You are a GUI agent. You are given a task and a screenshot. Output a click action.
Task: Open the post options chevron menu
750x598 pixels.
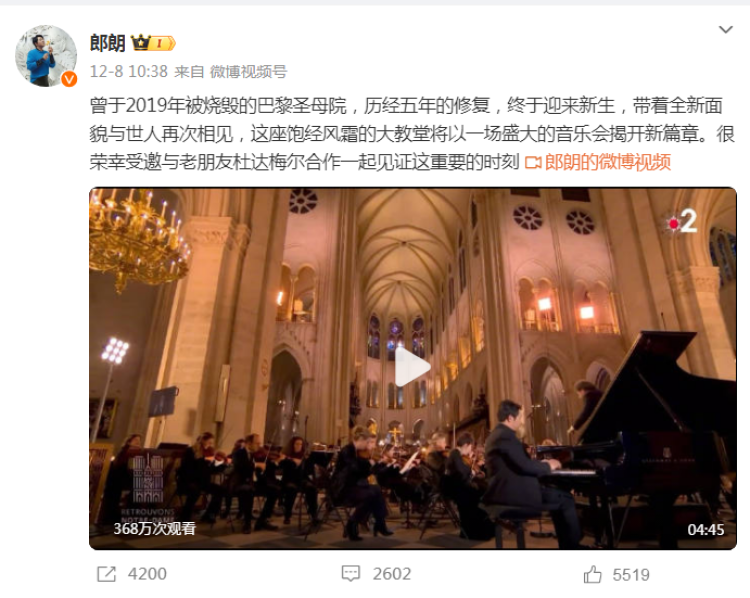click(726, 30)
